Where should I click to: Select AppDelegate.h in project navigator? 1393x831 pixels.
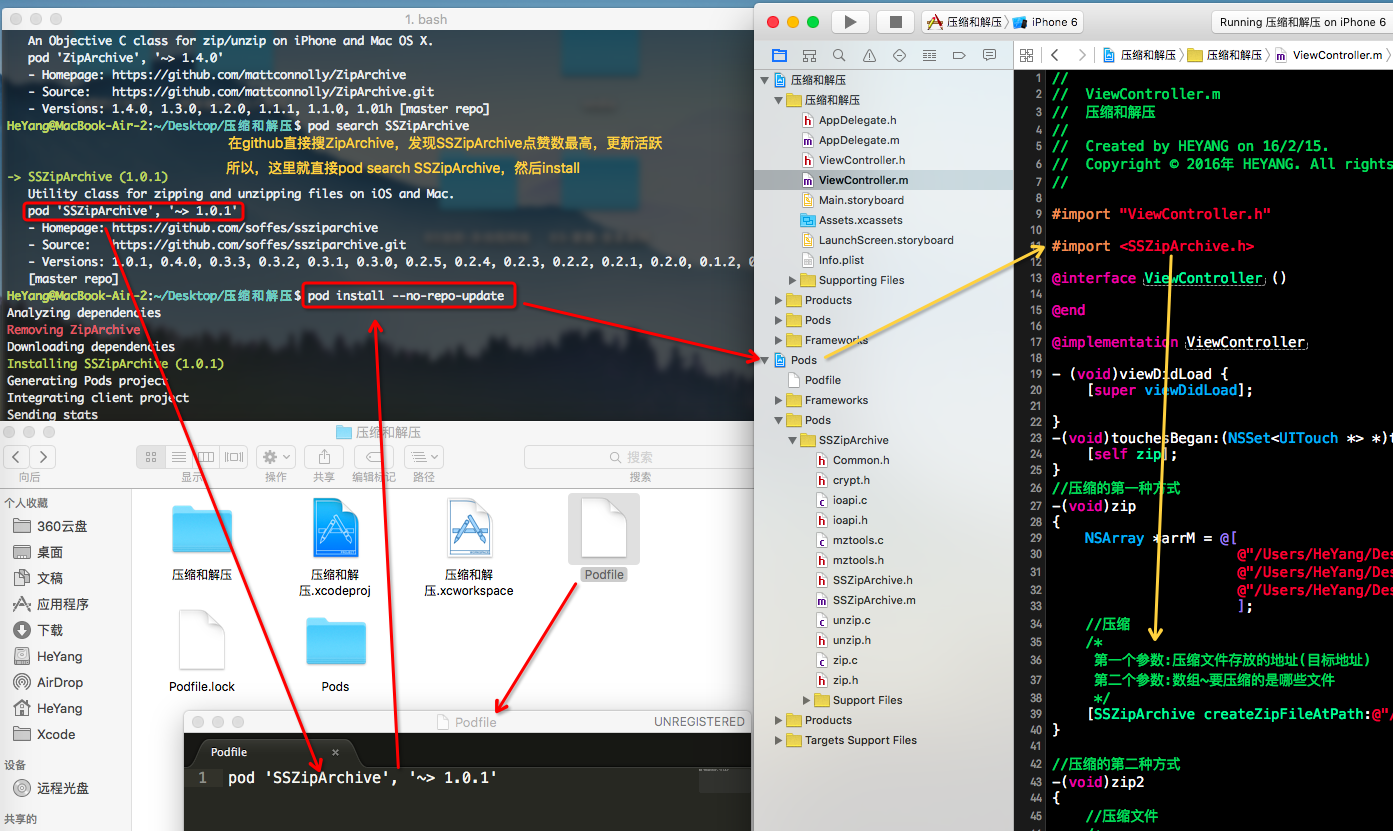coord(857,120)
